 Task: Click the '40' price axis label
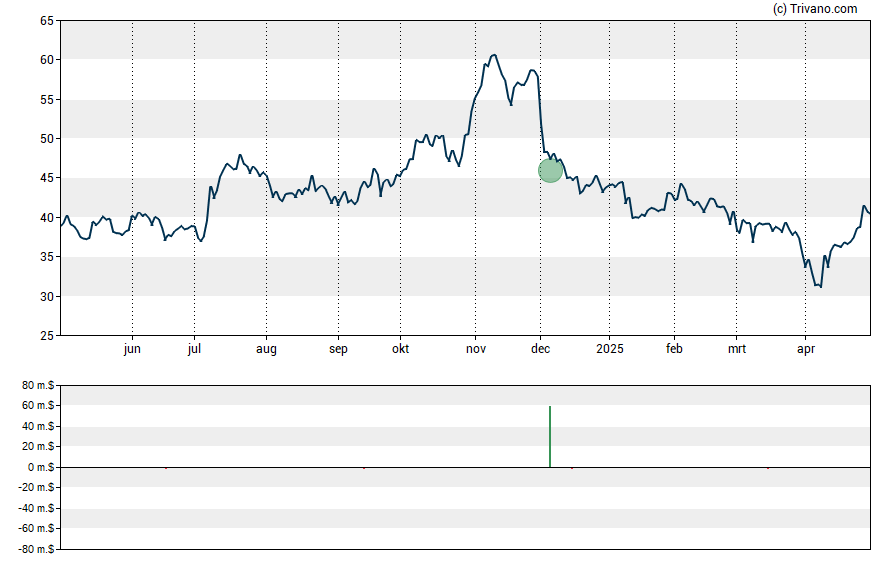coord(47,218)
